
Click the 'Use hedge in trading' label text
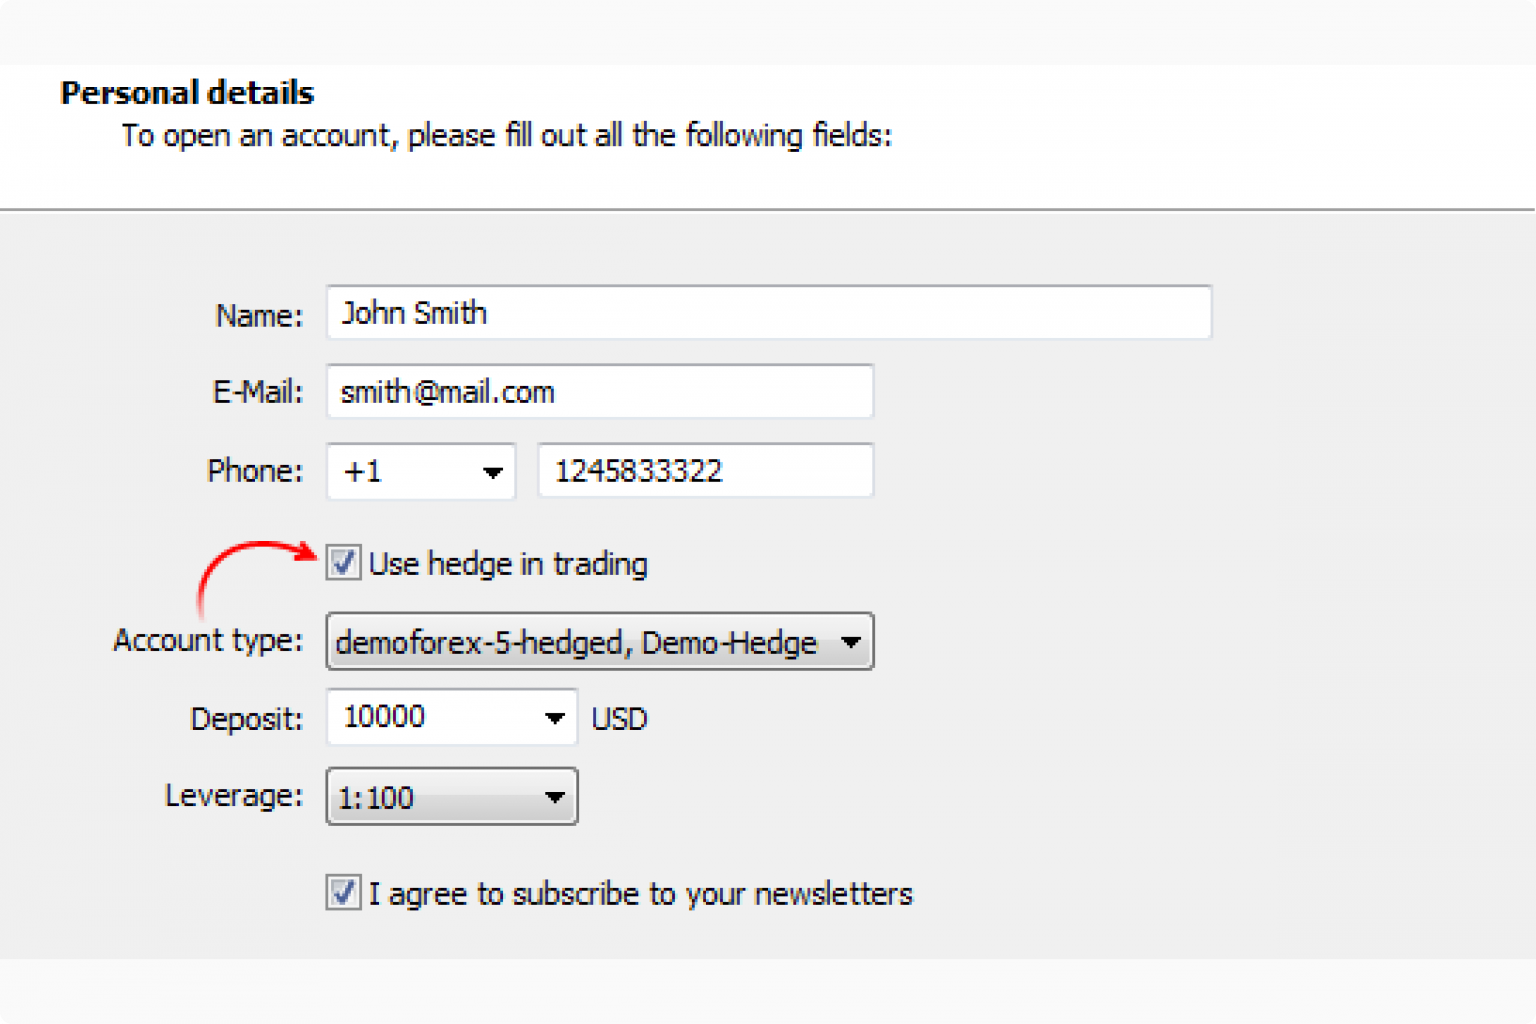pyautogui.click(x=508, y=564)
